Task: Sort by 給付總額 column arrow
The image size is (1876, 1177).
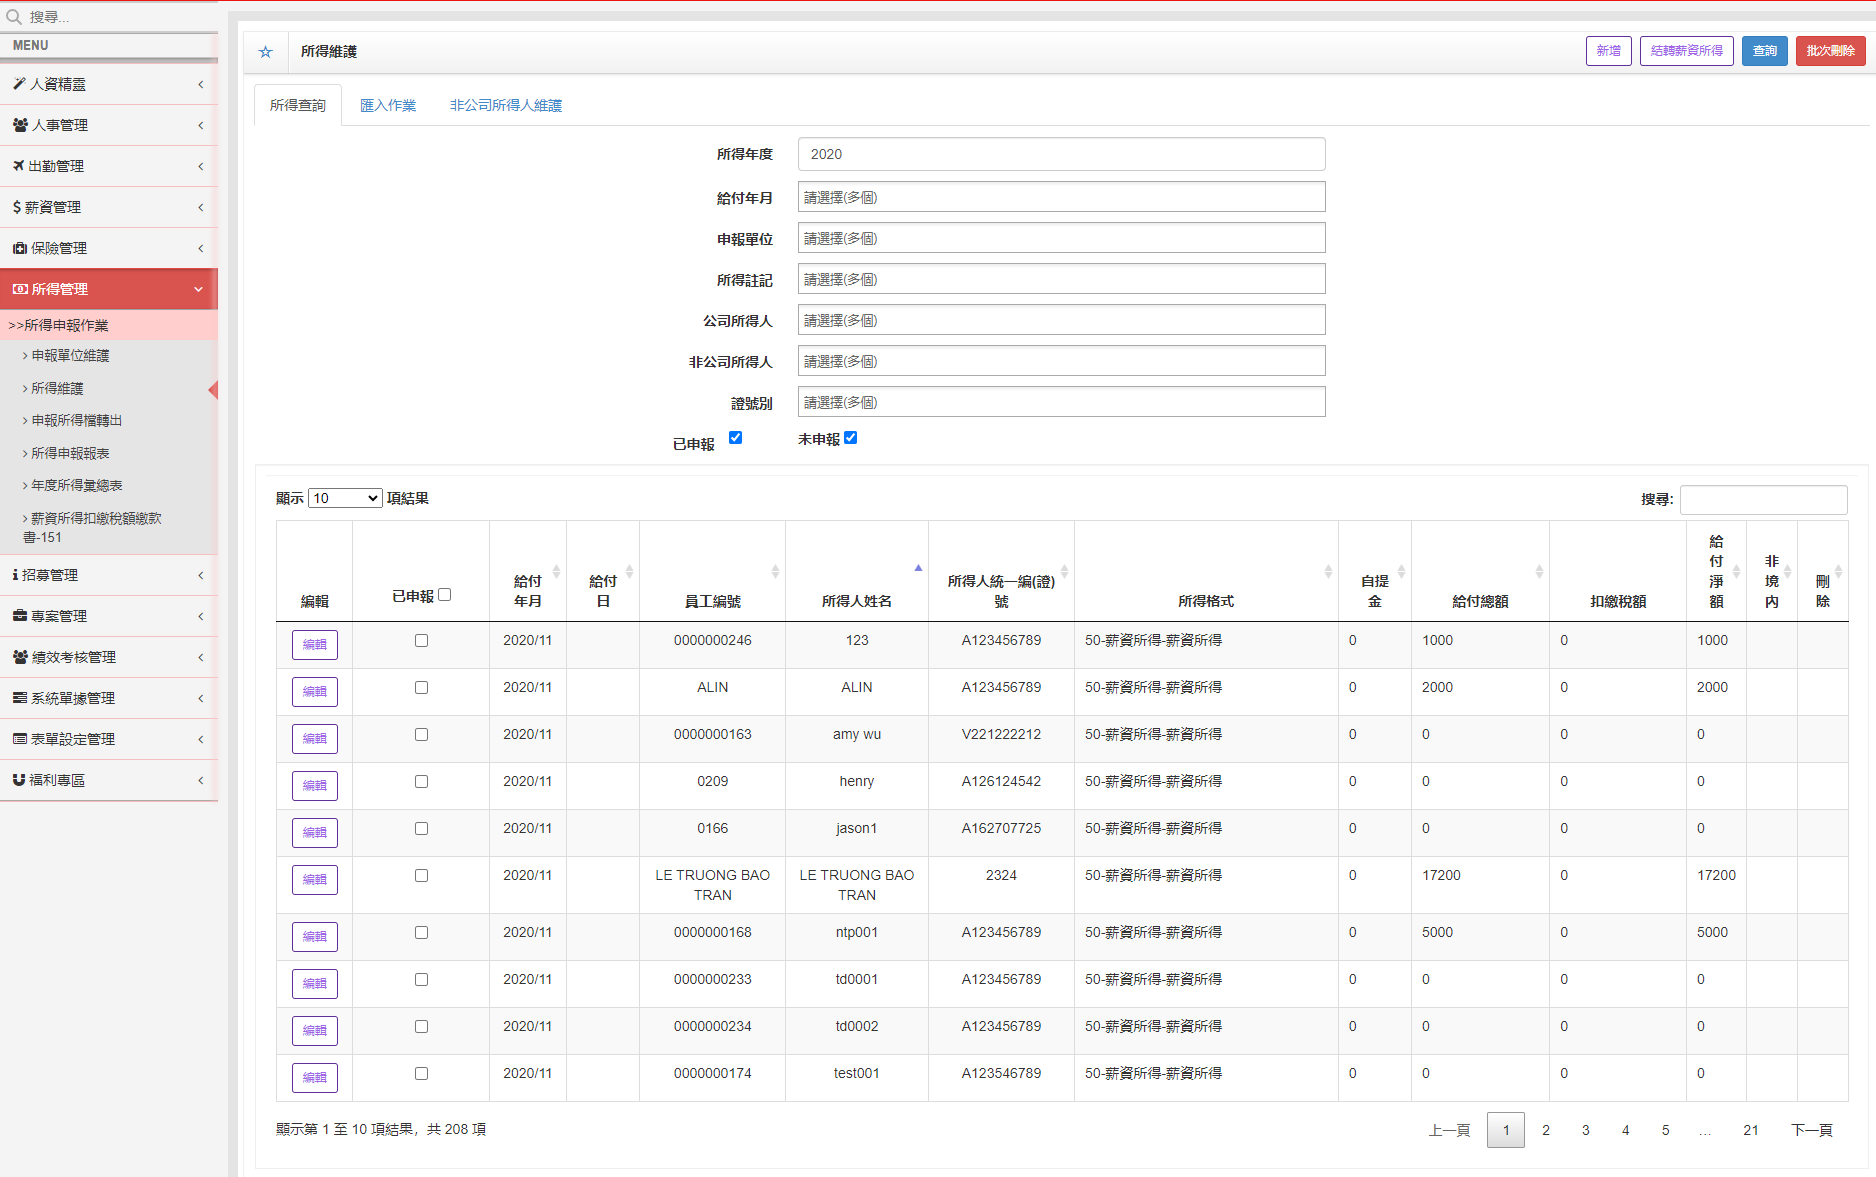Action: pos(1539,571)
